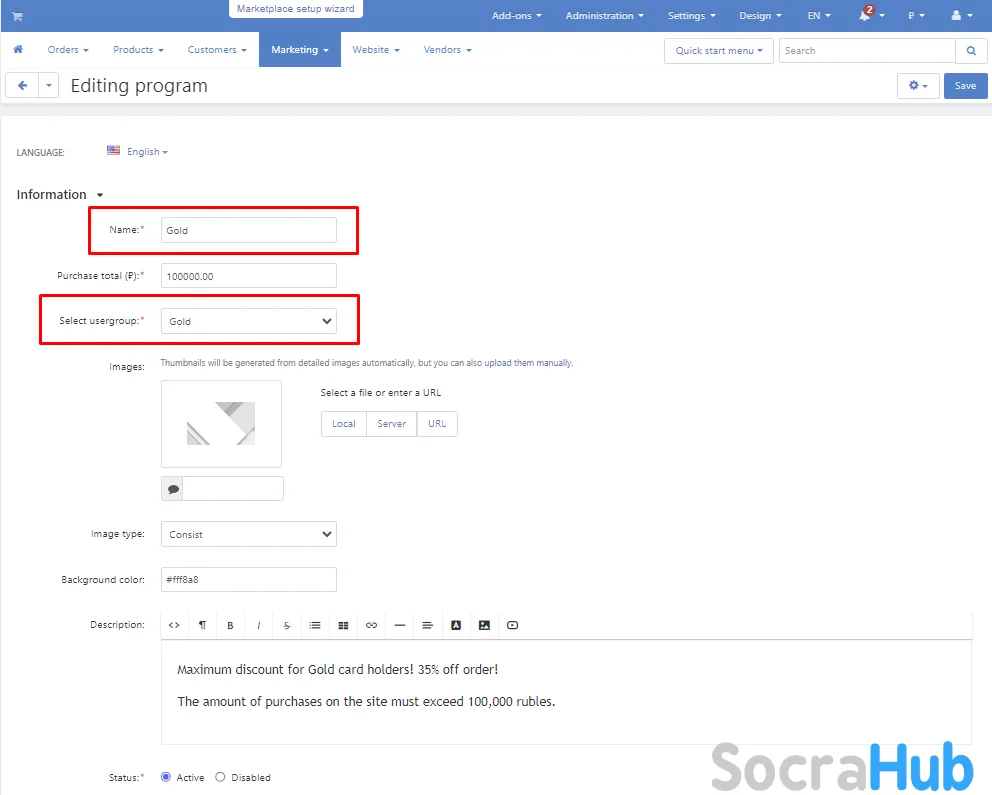Click the Purchase total input field
The image size is (992, 795).
(249, 276)
